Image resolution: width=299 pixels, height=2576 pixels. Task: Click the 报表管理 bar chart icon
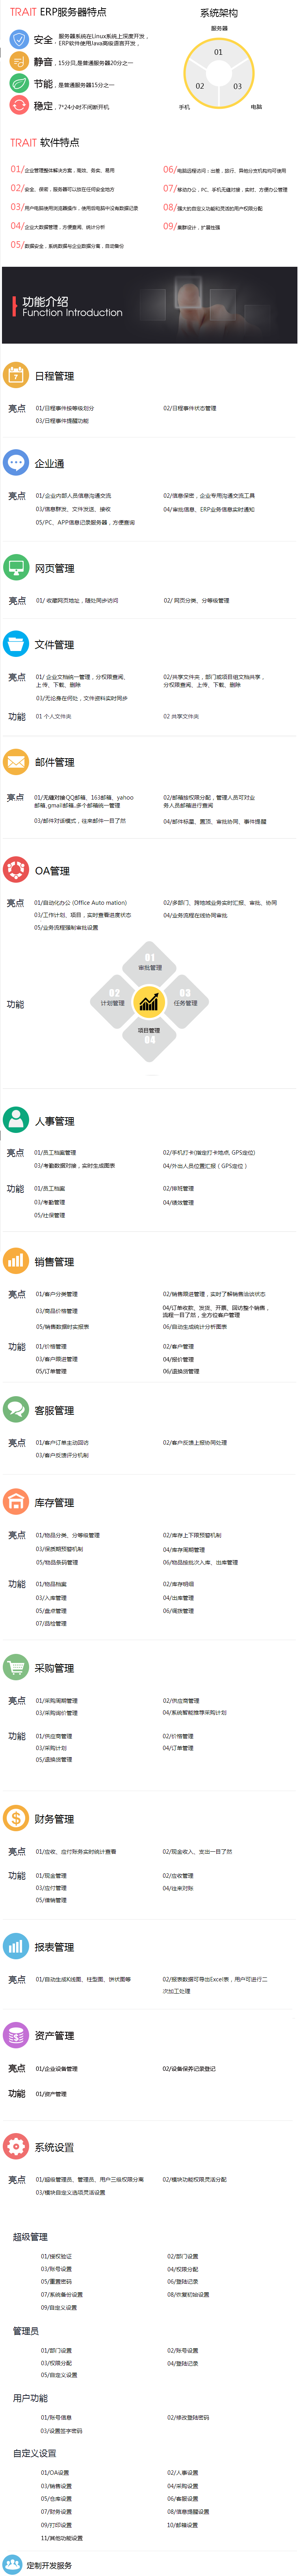tap(16, 1946)
